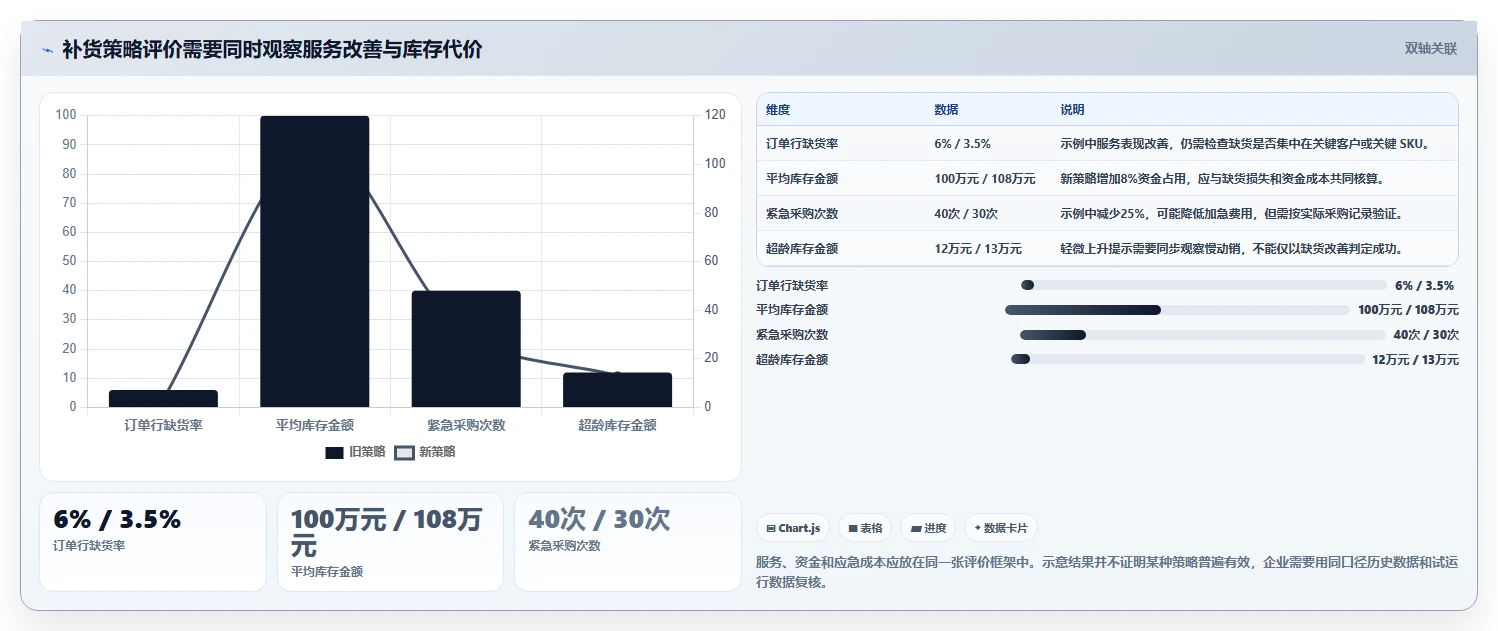The height and width of the screenshot is (631, 1498).
Task: Click the 数据卡片 sparkle icon
Action: point(977,528)
